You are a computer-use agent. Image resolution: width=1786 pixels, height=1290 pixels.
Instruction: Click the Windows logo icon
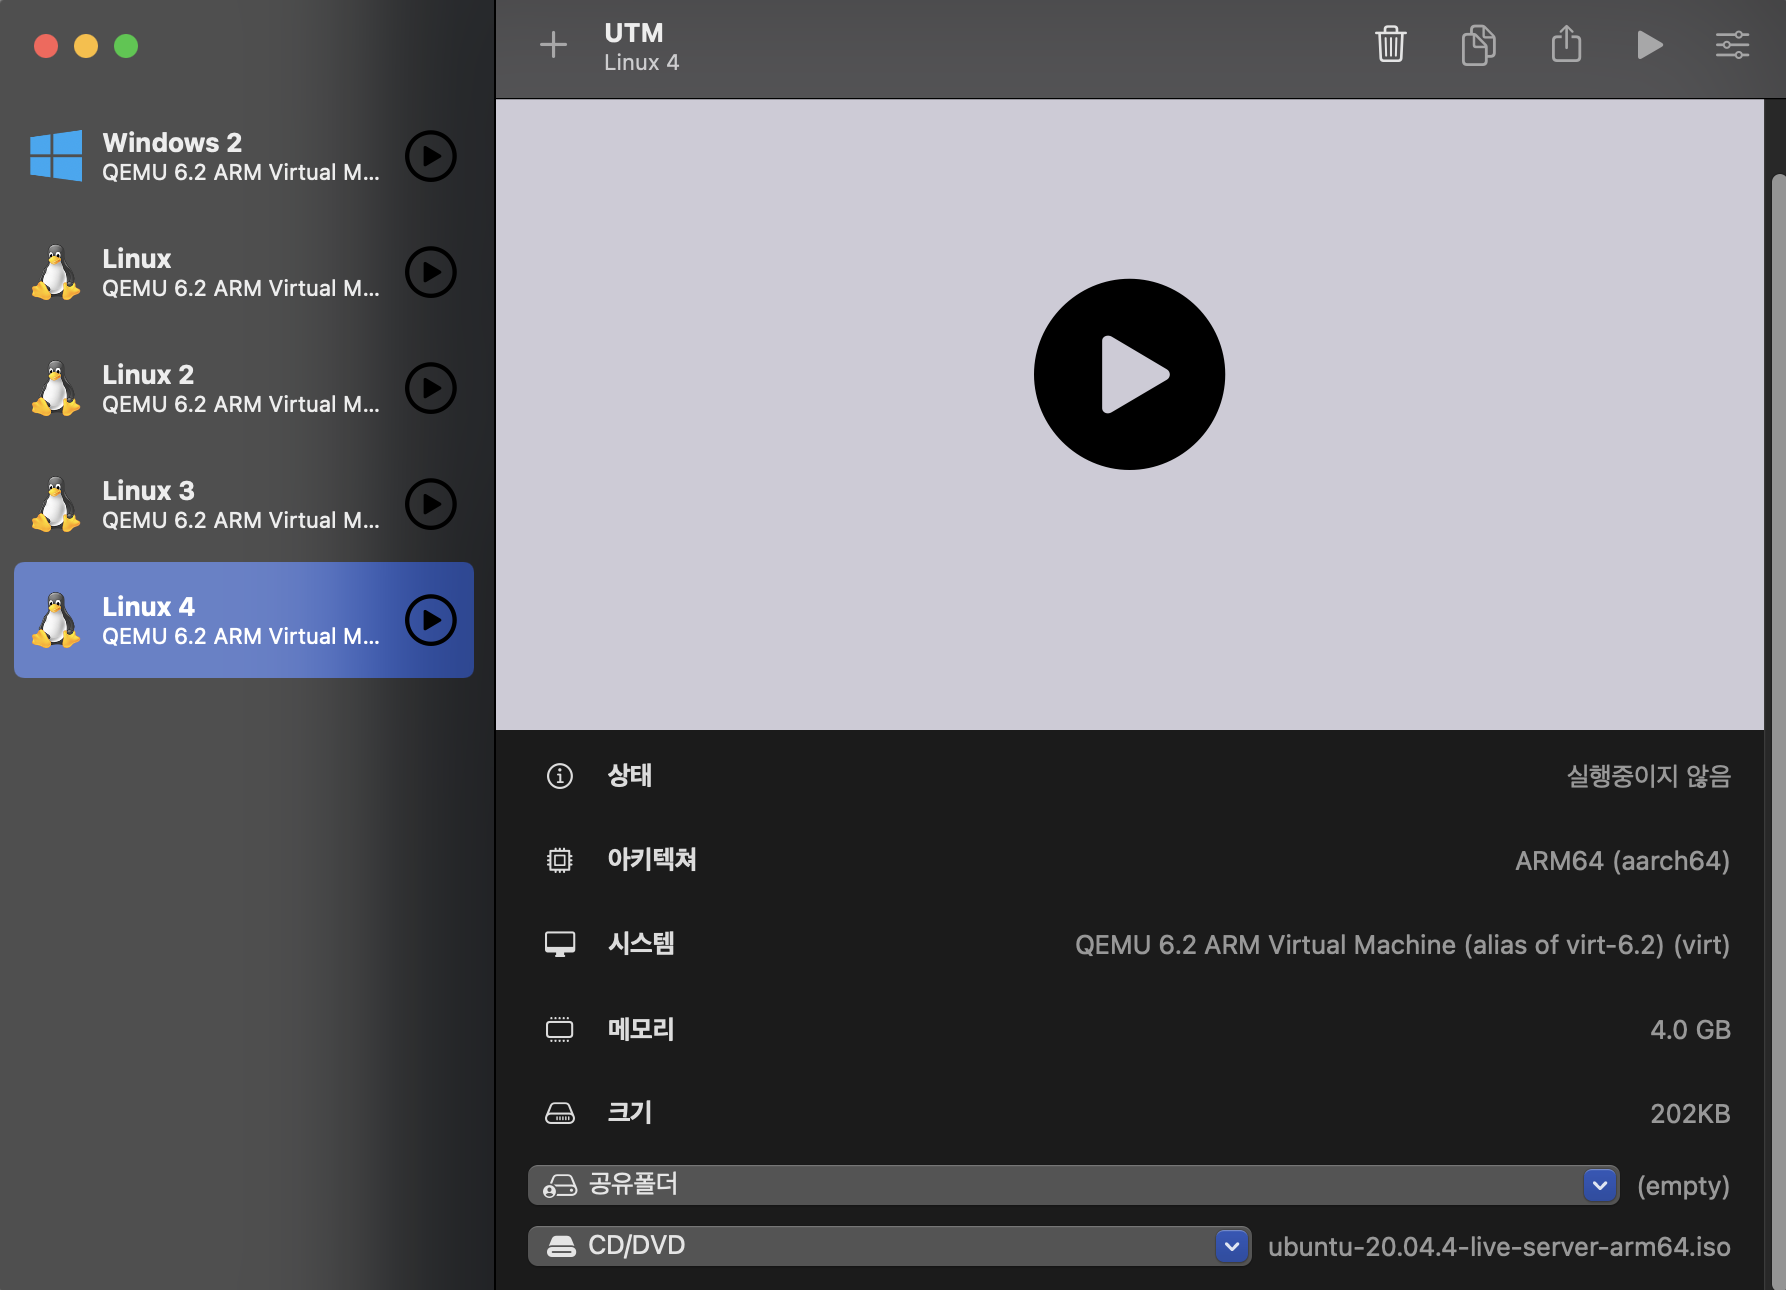(56, 156)
